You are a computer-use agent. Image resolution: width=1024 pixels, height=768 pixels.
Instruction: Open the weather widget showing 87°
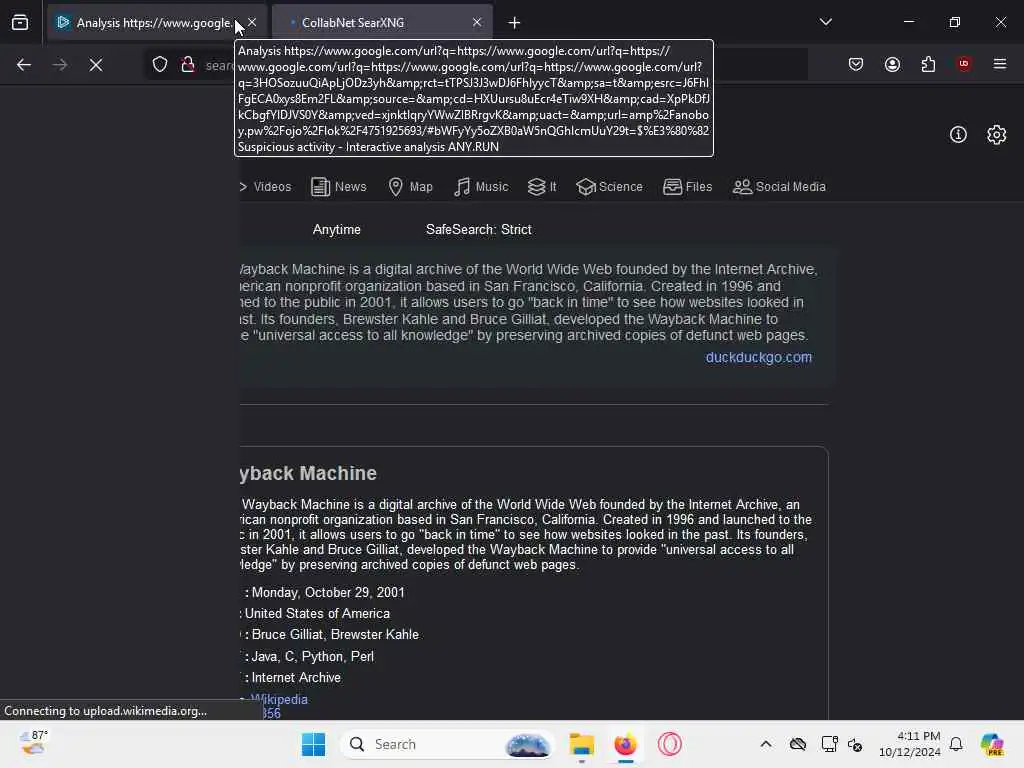tap(33, 744)
